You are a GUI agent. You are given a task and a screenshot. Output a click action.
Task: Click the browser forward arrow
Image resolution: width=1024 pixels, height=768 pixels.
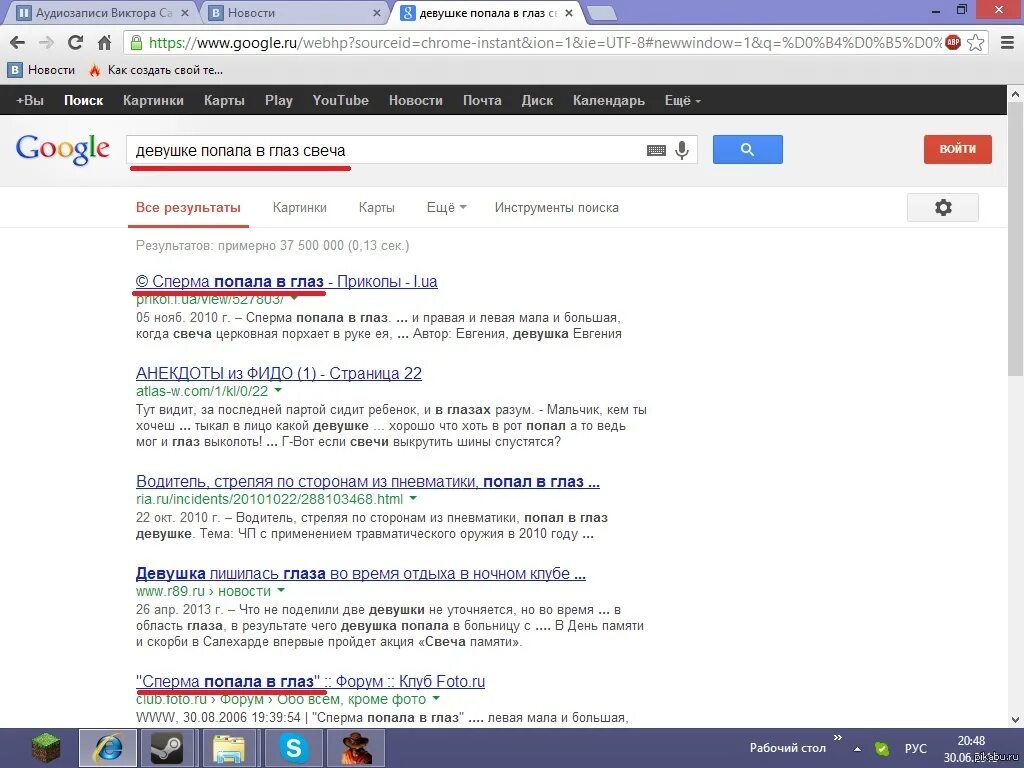pyautogui.click(x=46, y=43)
